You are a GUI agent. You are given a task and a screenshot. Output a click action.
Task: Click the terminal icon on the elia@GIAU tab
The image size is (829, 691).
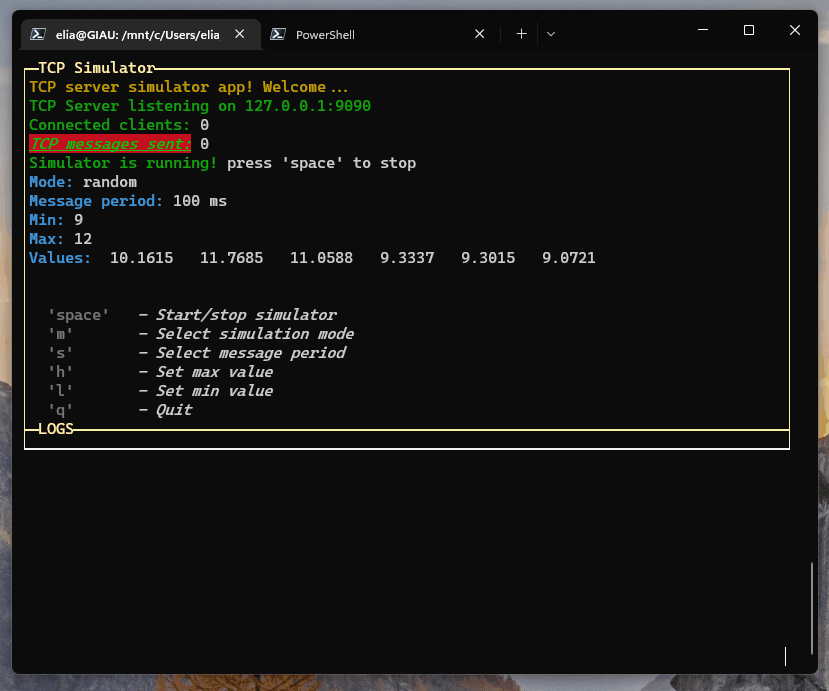click(x=38, y=34)
